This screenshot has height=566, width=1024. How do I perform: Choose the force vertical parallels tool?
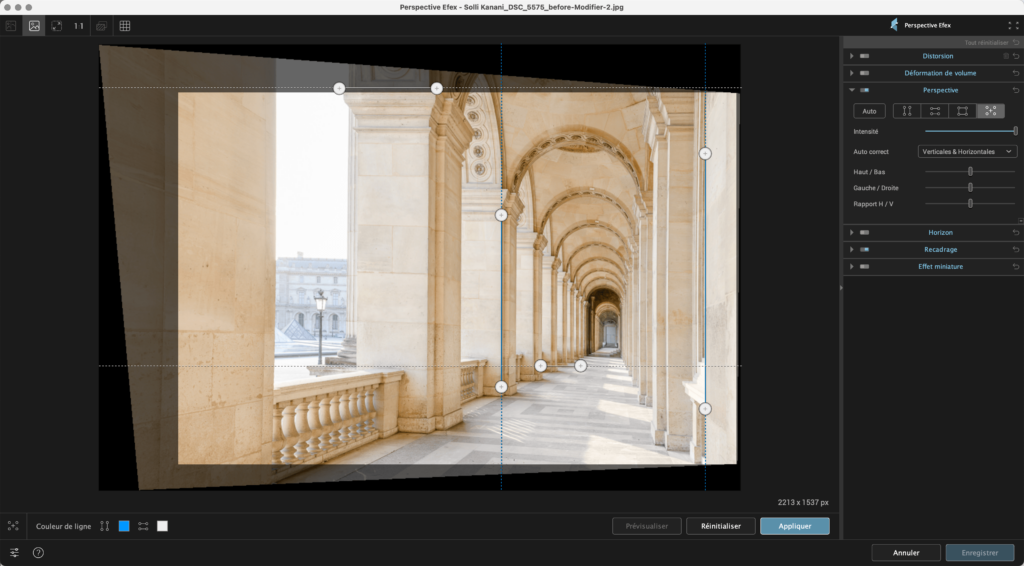tap(907, 111)
